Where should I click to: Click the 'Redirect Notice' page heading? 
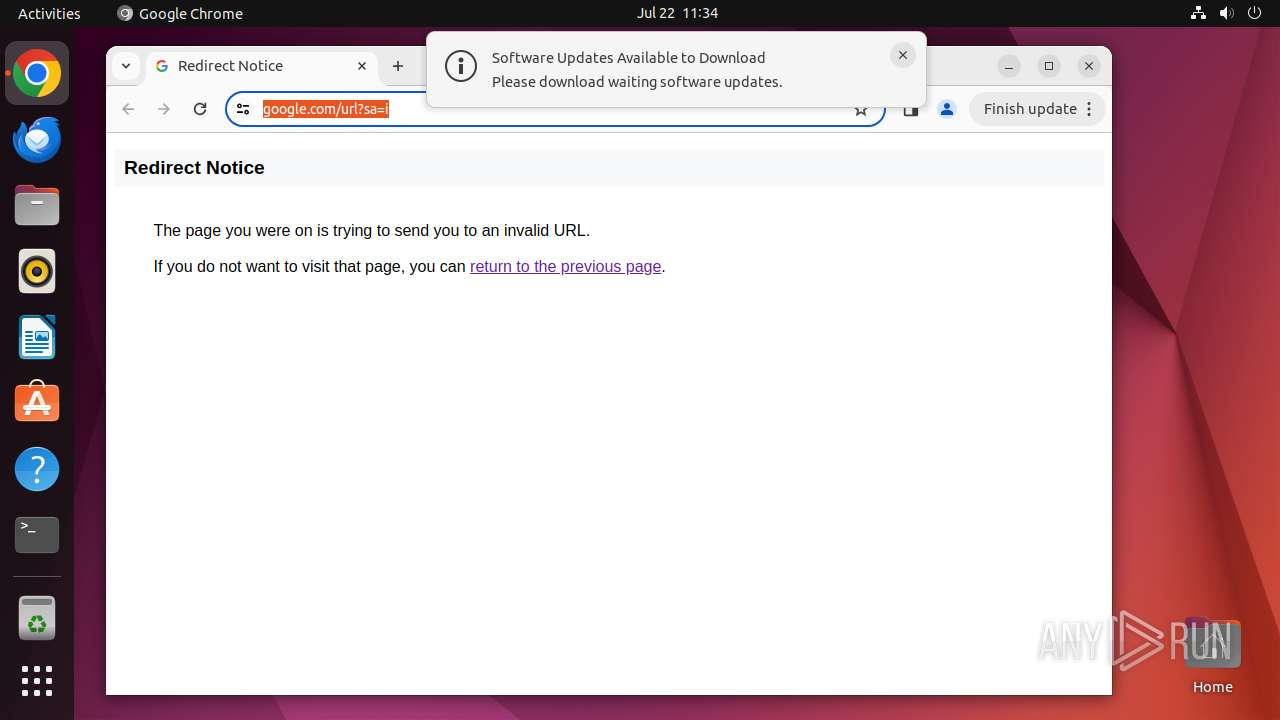coord(194,168)
